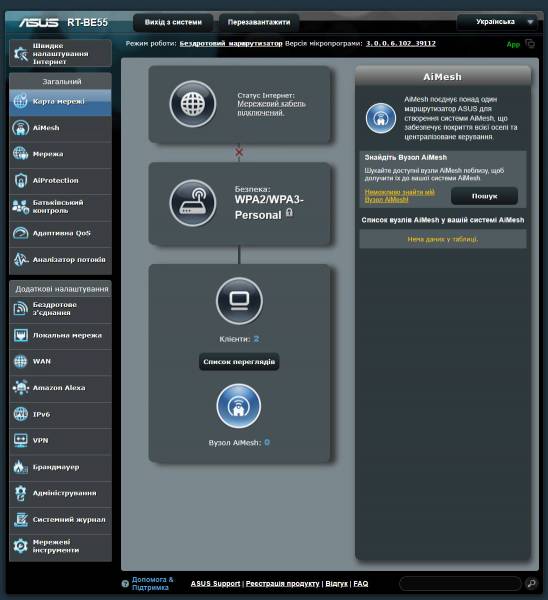The height and width of the screenshot is (600, 548).
Task: Click Перезавантажити reboot button
Action: pyautogui.click(x=259, y=22)
